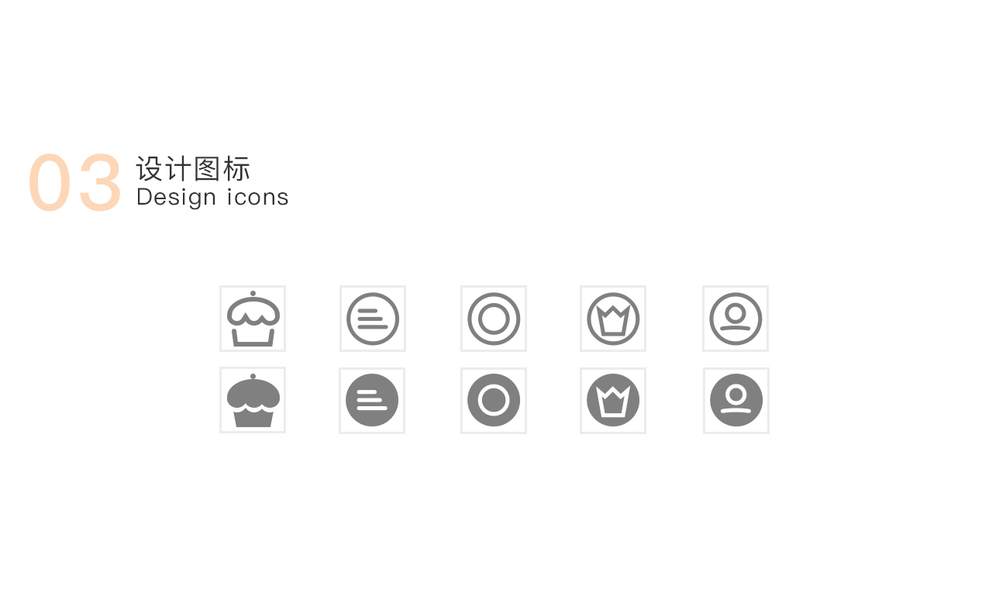Viewport: 992px width, 600px height.
Task: Click the outlined cupcake icon
Action: point(253,319)
